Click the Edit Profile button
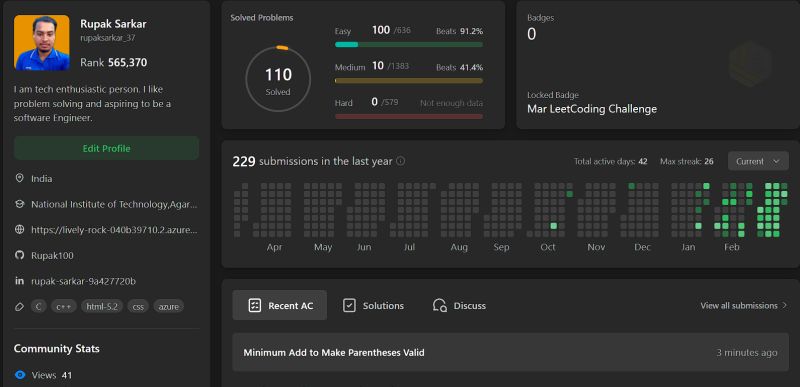The width and height of the screenshot is (800, 387). pyautogui.click(x=106, y=148)
